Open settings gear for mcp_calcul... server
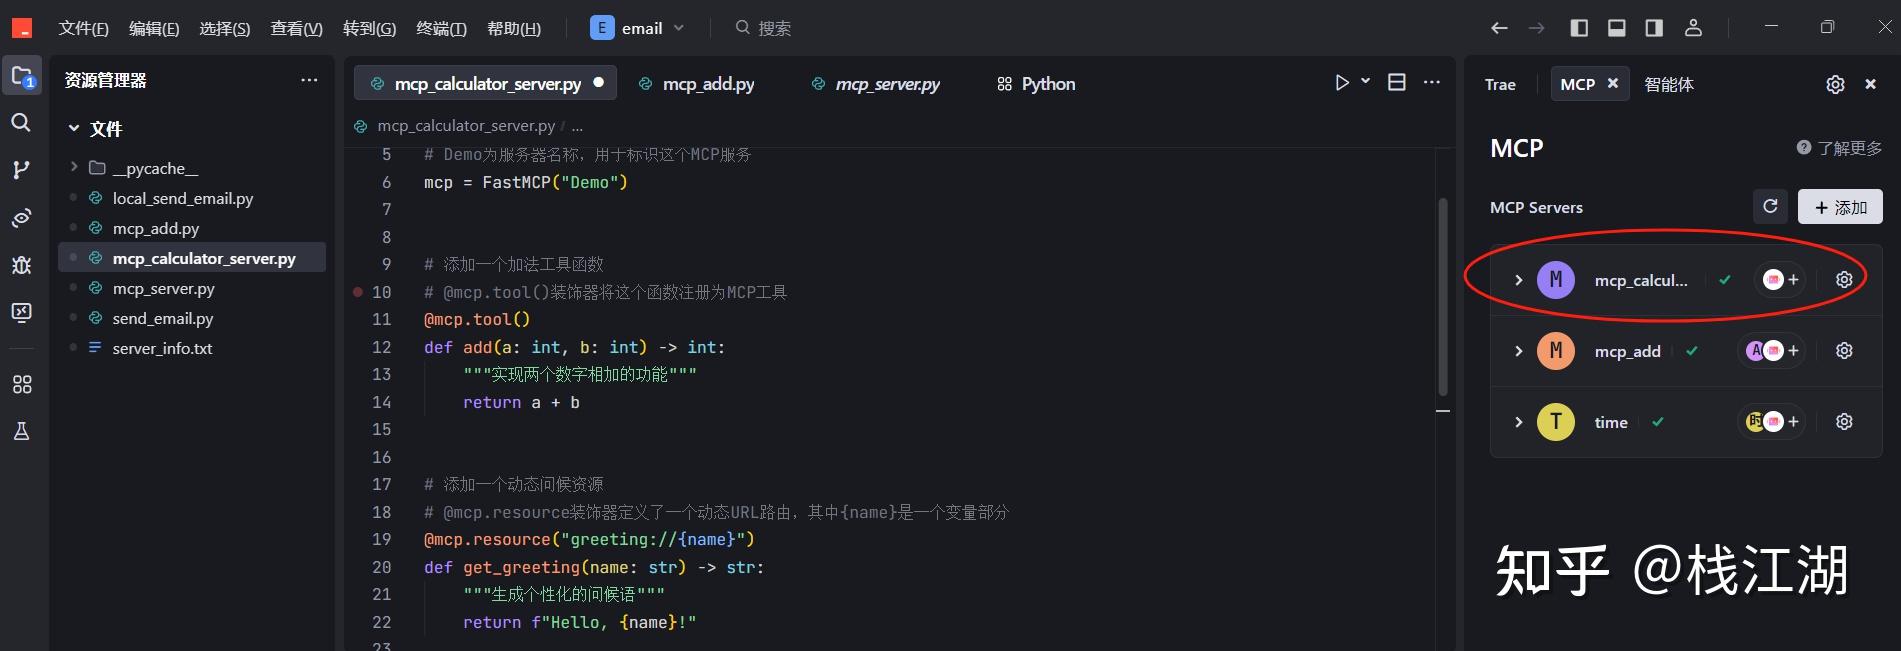 tap(1844, 280)
